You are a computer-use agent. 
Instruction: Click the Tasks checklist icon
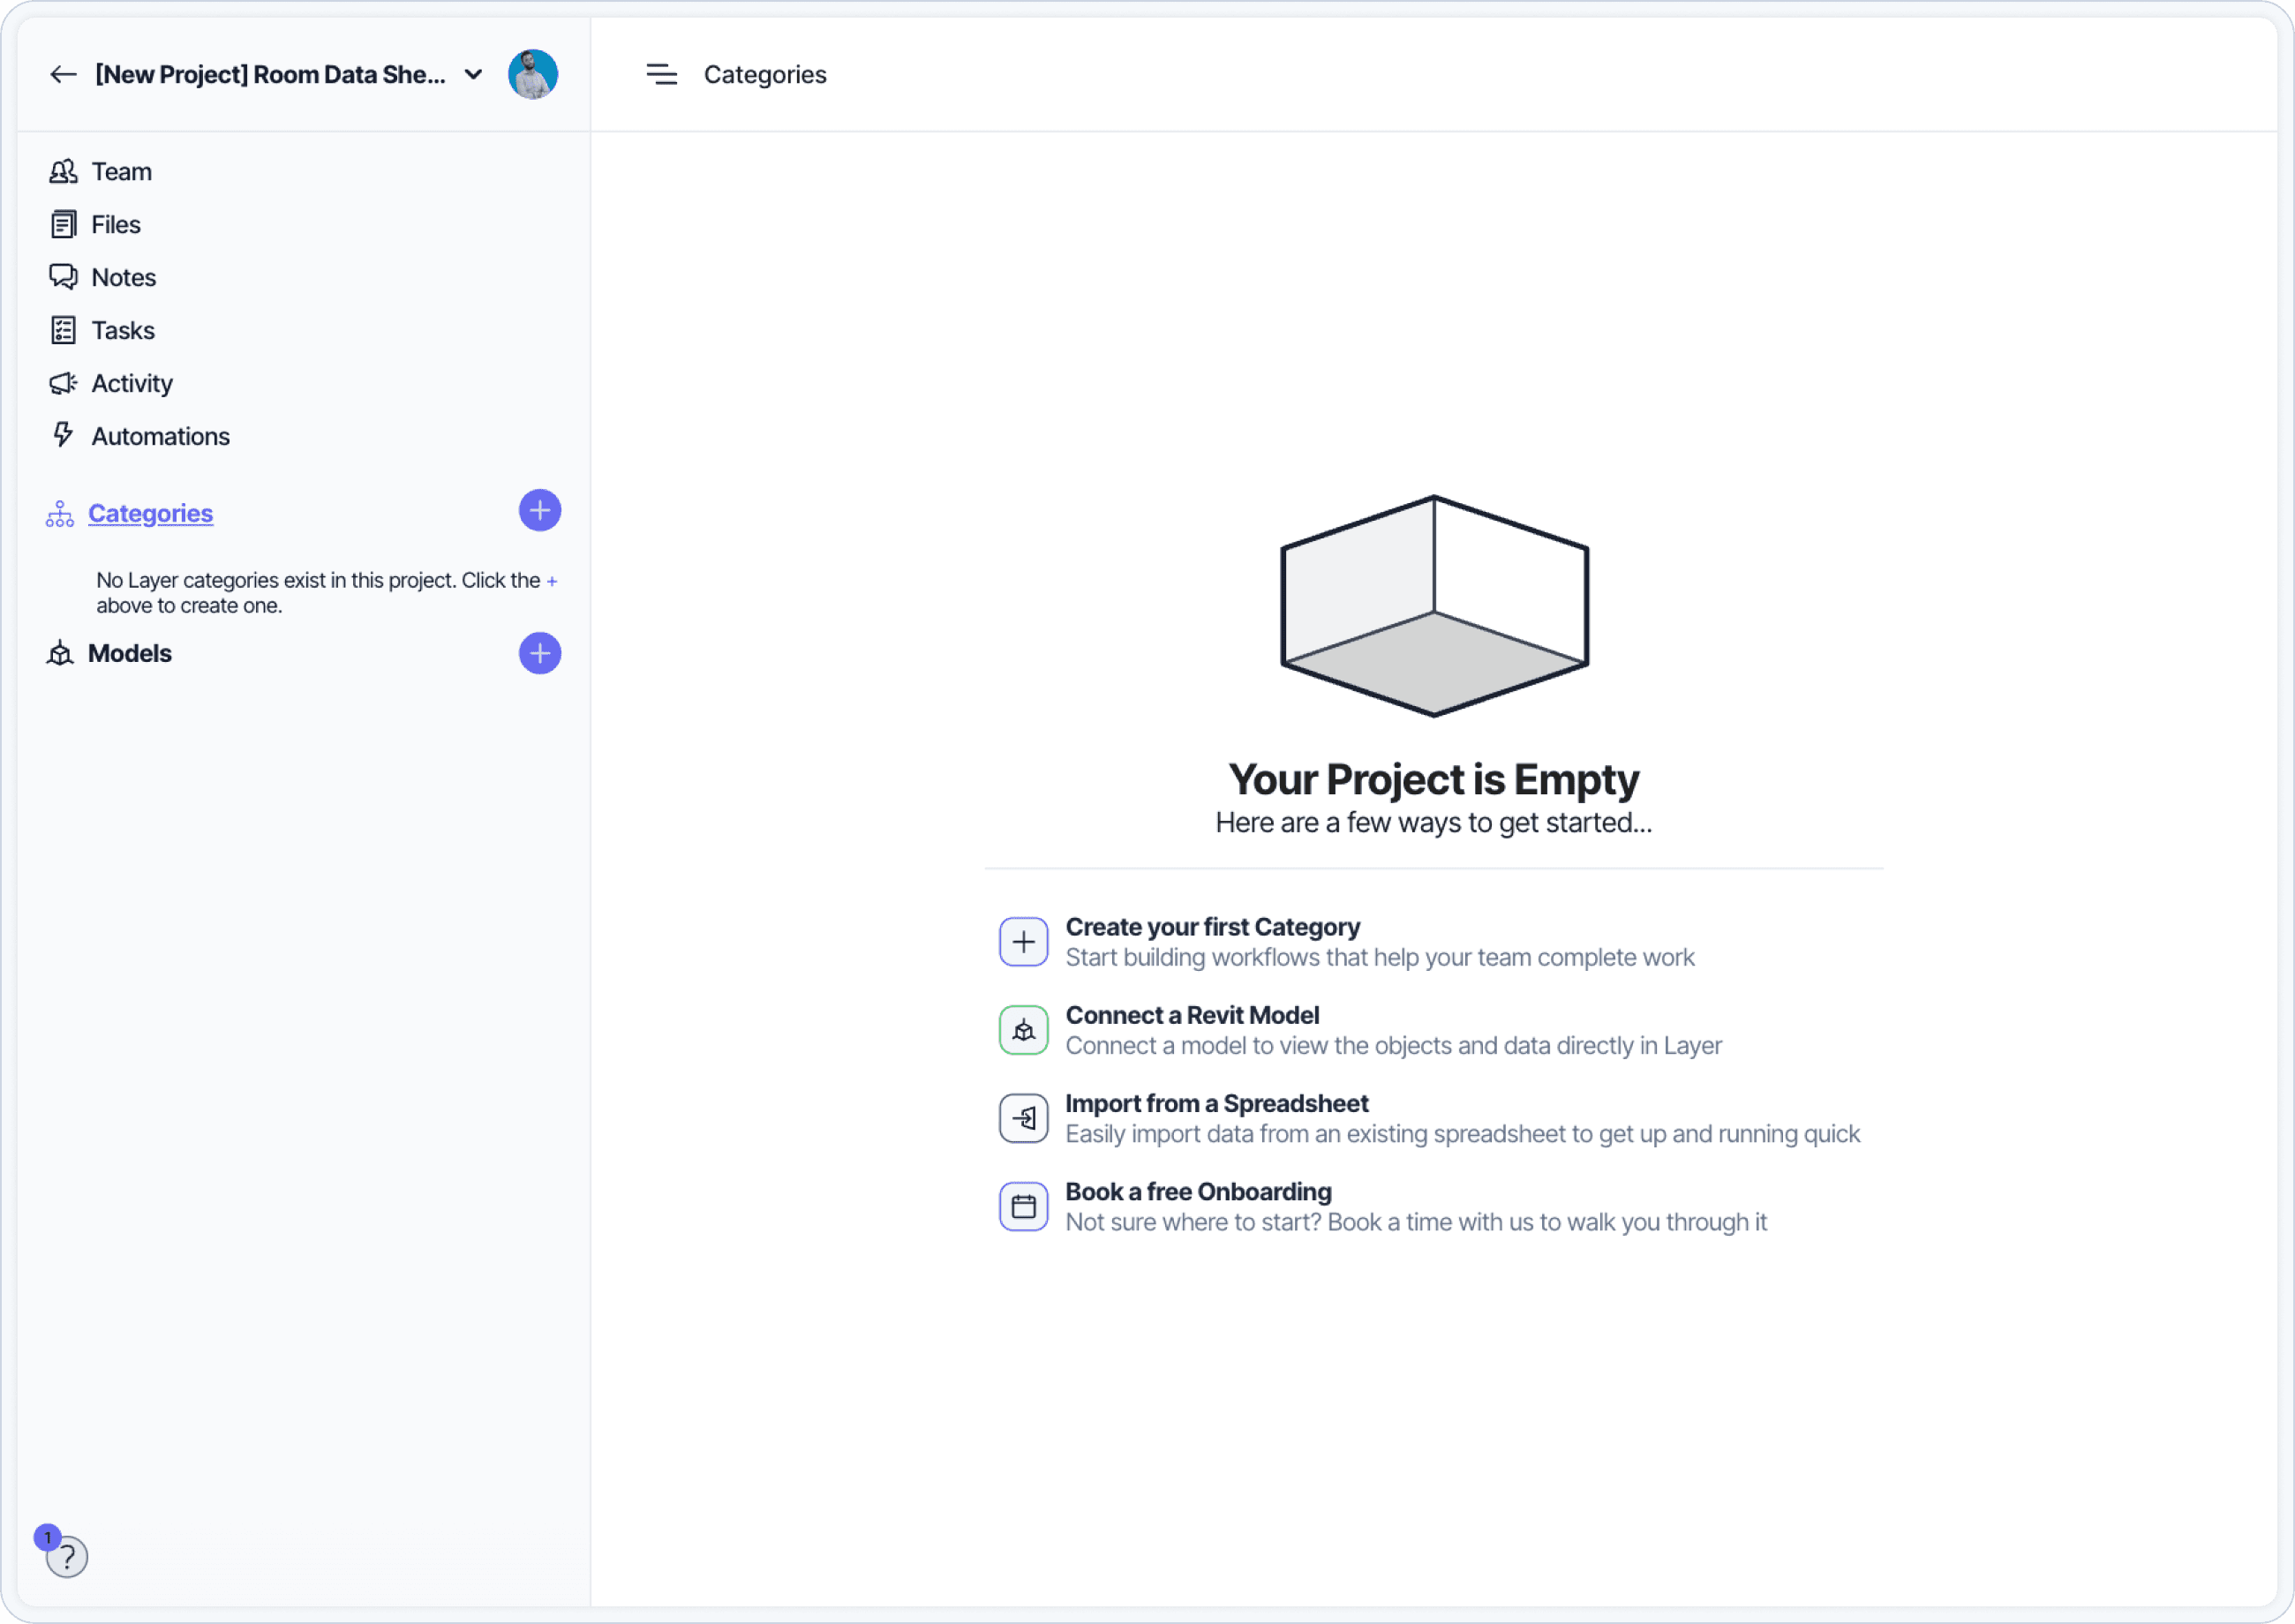point(63,330)
